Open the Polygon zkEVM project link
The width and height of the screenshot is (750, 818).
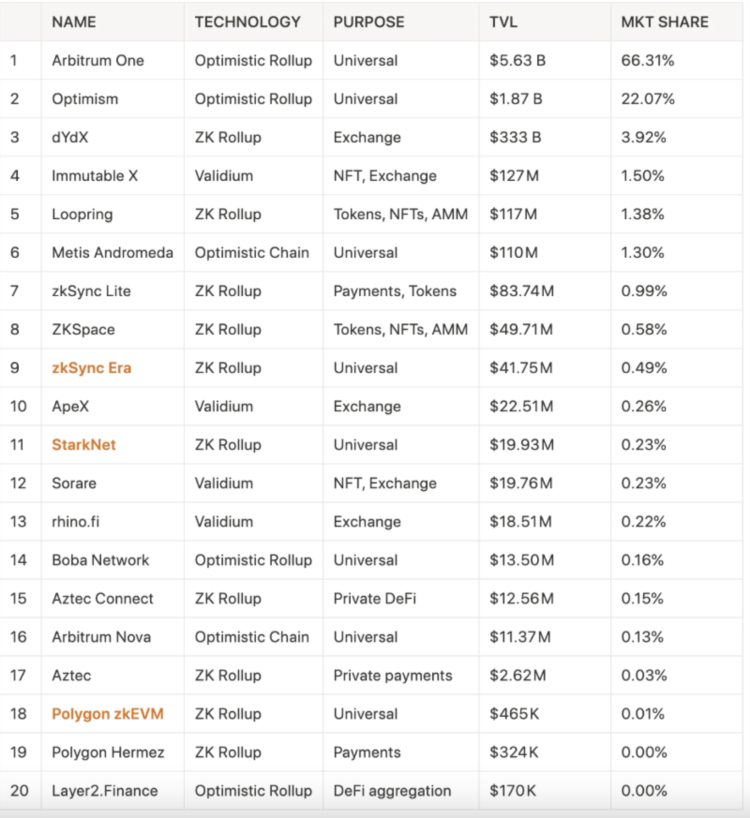(107, 714)
